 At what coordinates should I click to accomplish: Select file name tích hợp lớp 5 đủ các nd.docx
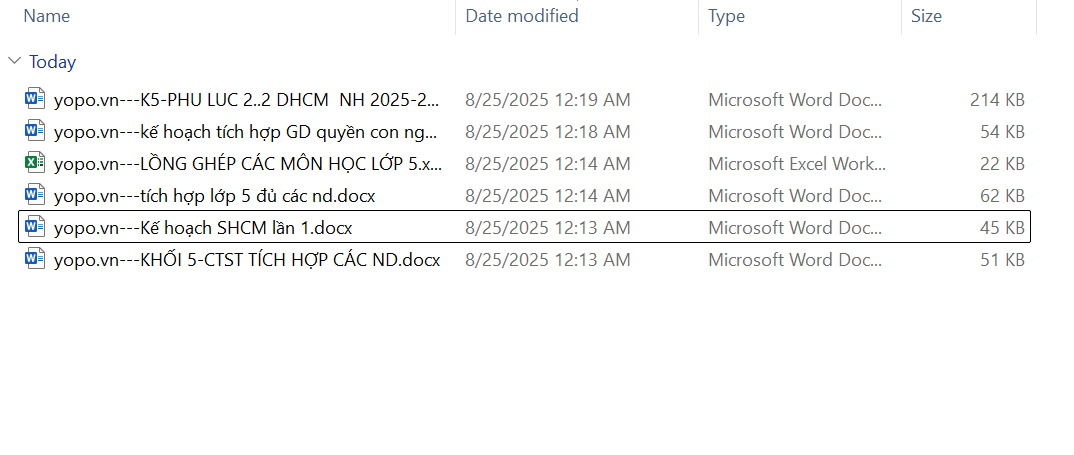tap(215, 196)
